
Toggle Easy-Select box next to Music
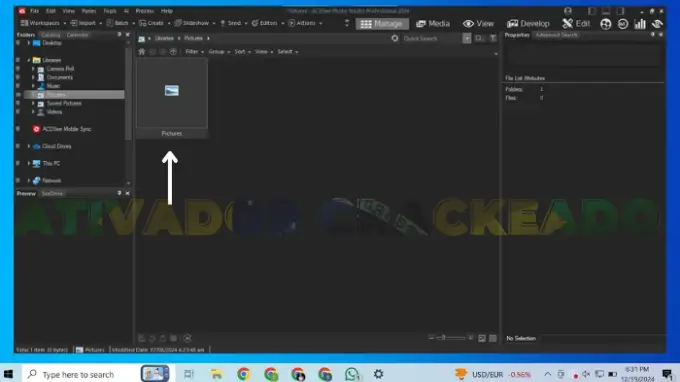tap(18, 86)
